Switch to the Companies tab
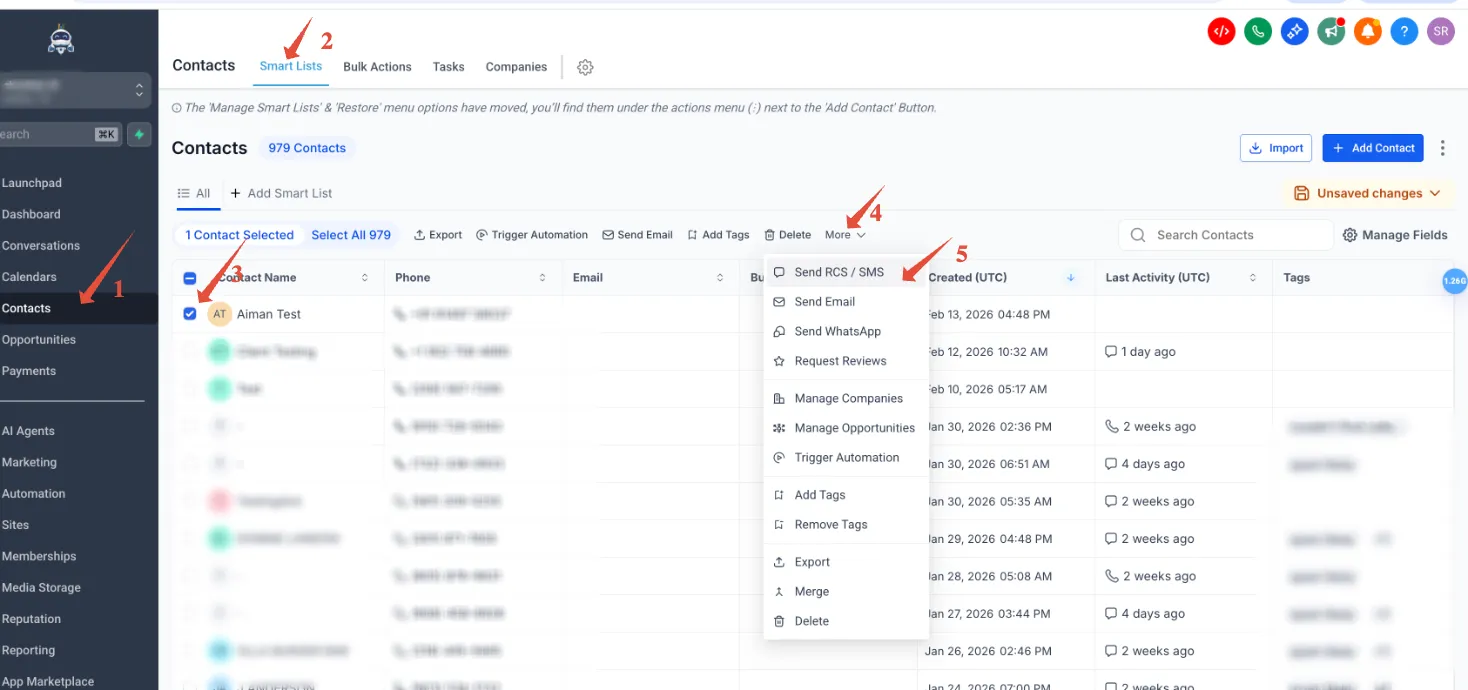Viewport: 1468px width, 690px height. click(516, 67)
